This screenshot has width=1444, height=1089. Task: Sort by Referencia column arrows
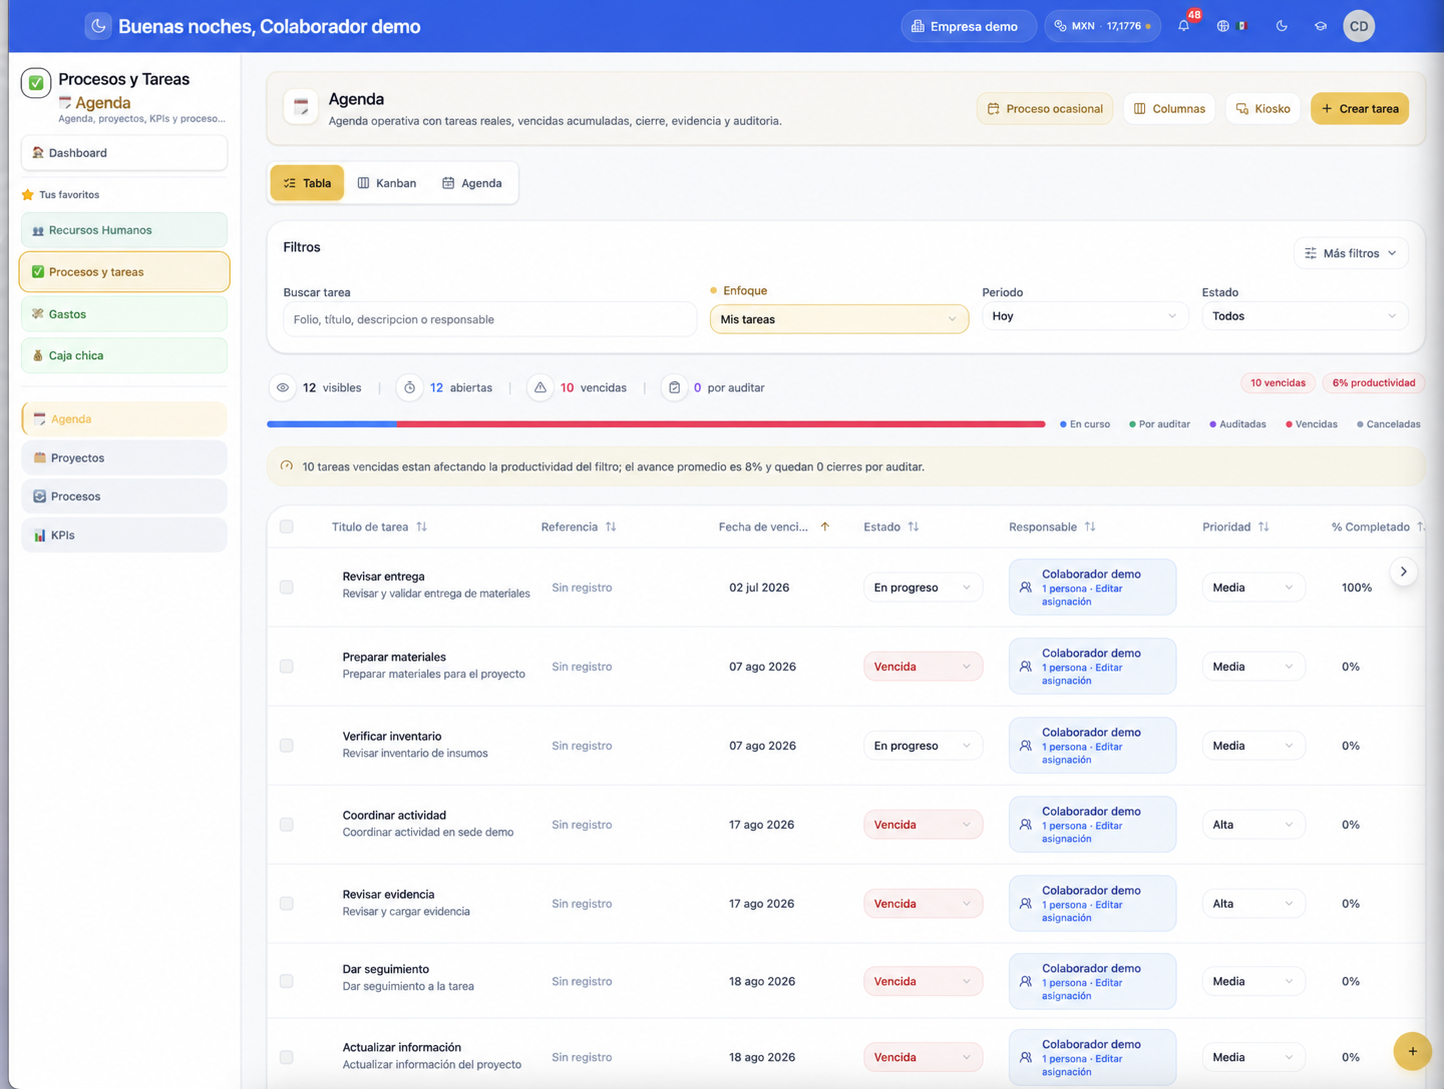(x=611, y=527)
